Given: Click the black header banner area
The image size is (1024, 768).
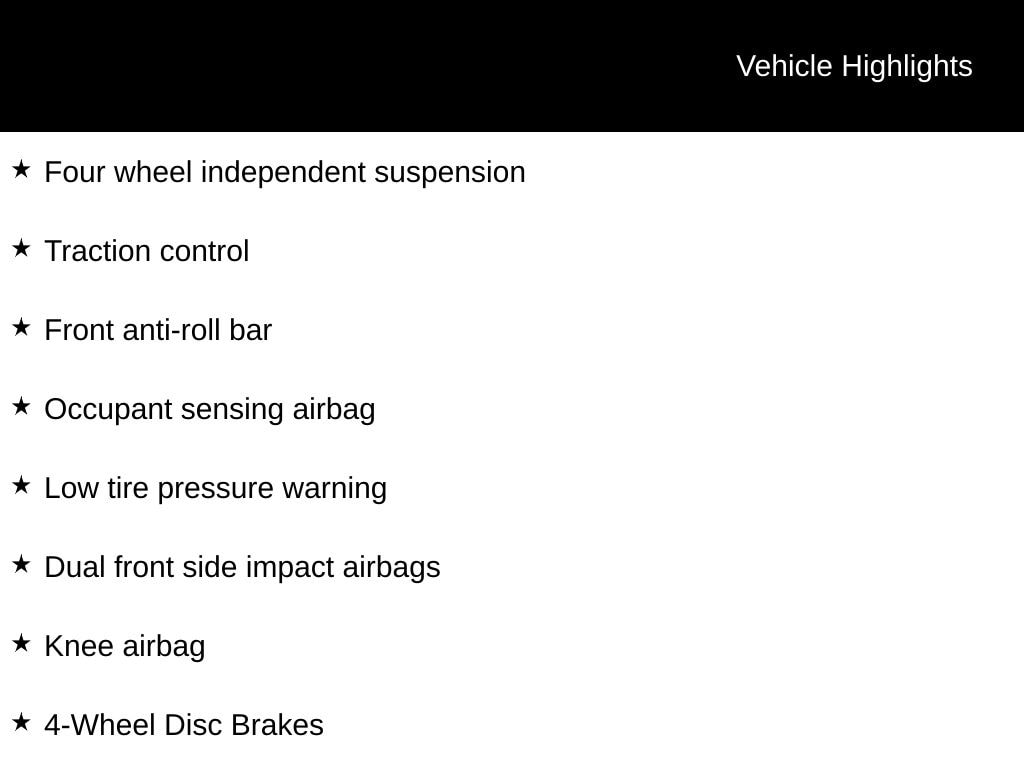Looking at the screenshot, I should click(x=512, y=66).
